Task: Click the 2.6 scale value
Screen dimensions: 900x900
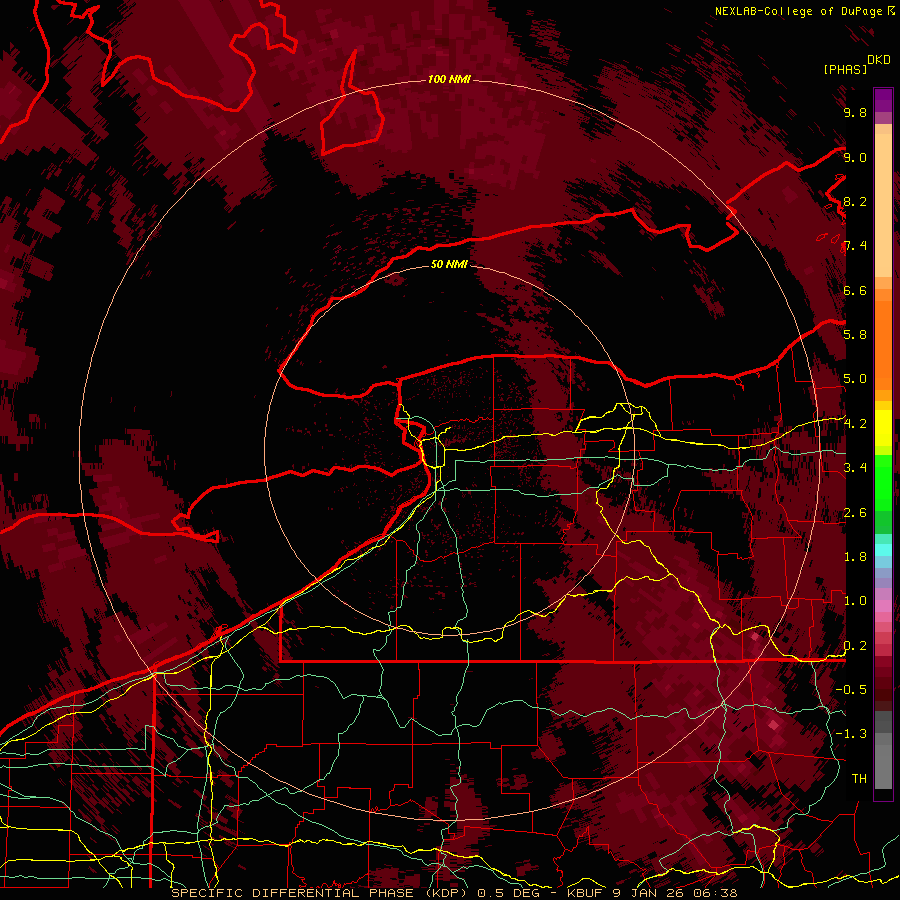Action: coord(855,512)
